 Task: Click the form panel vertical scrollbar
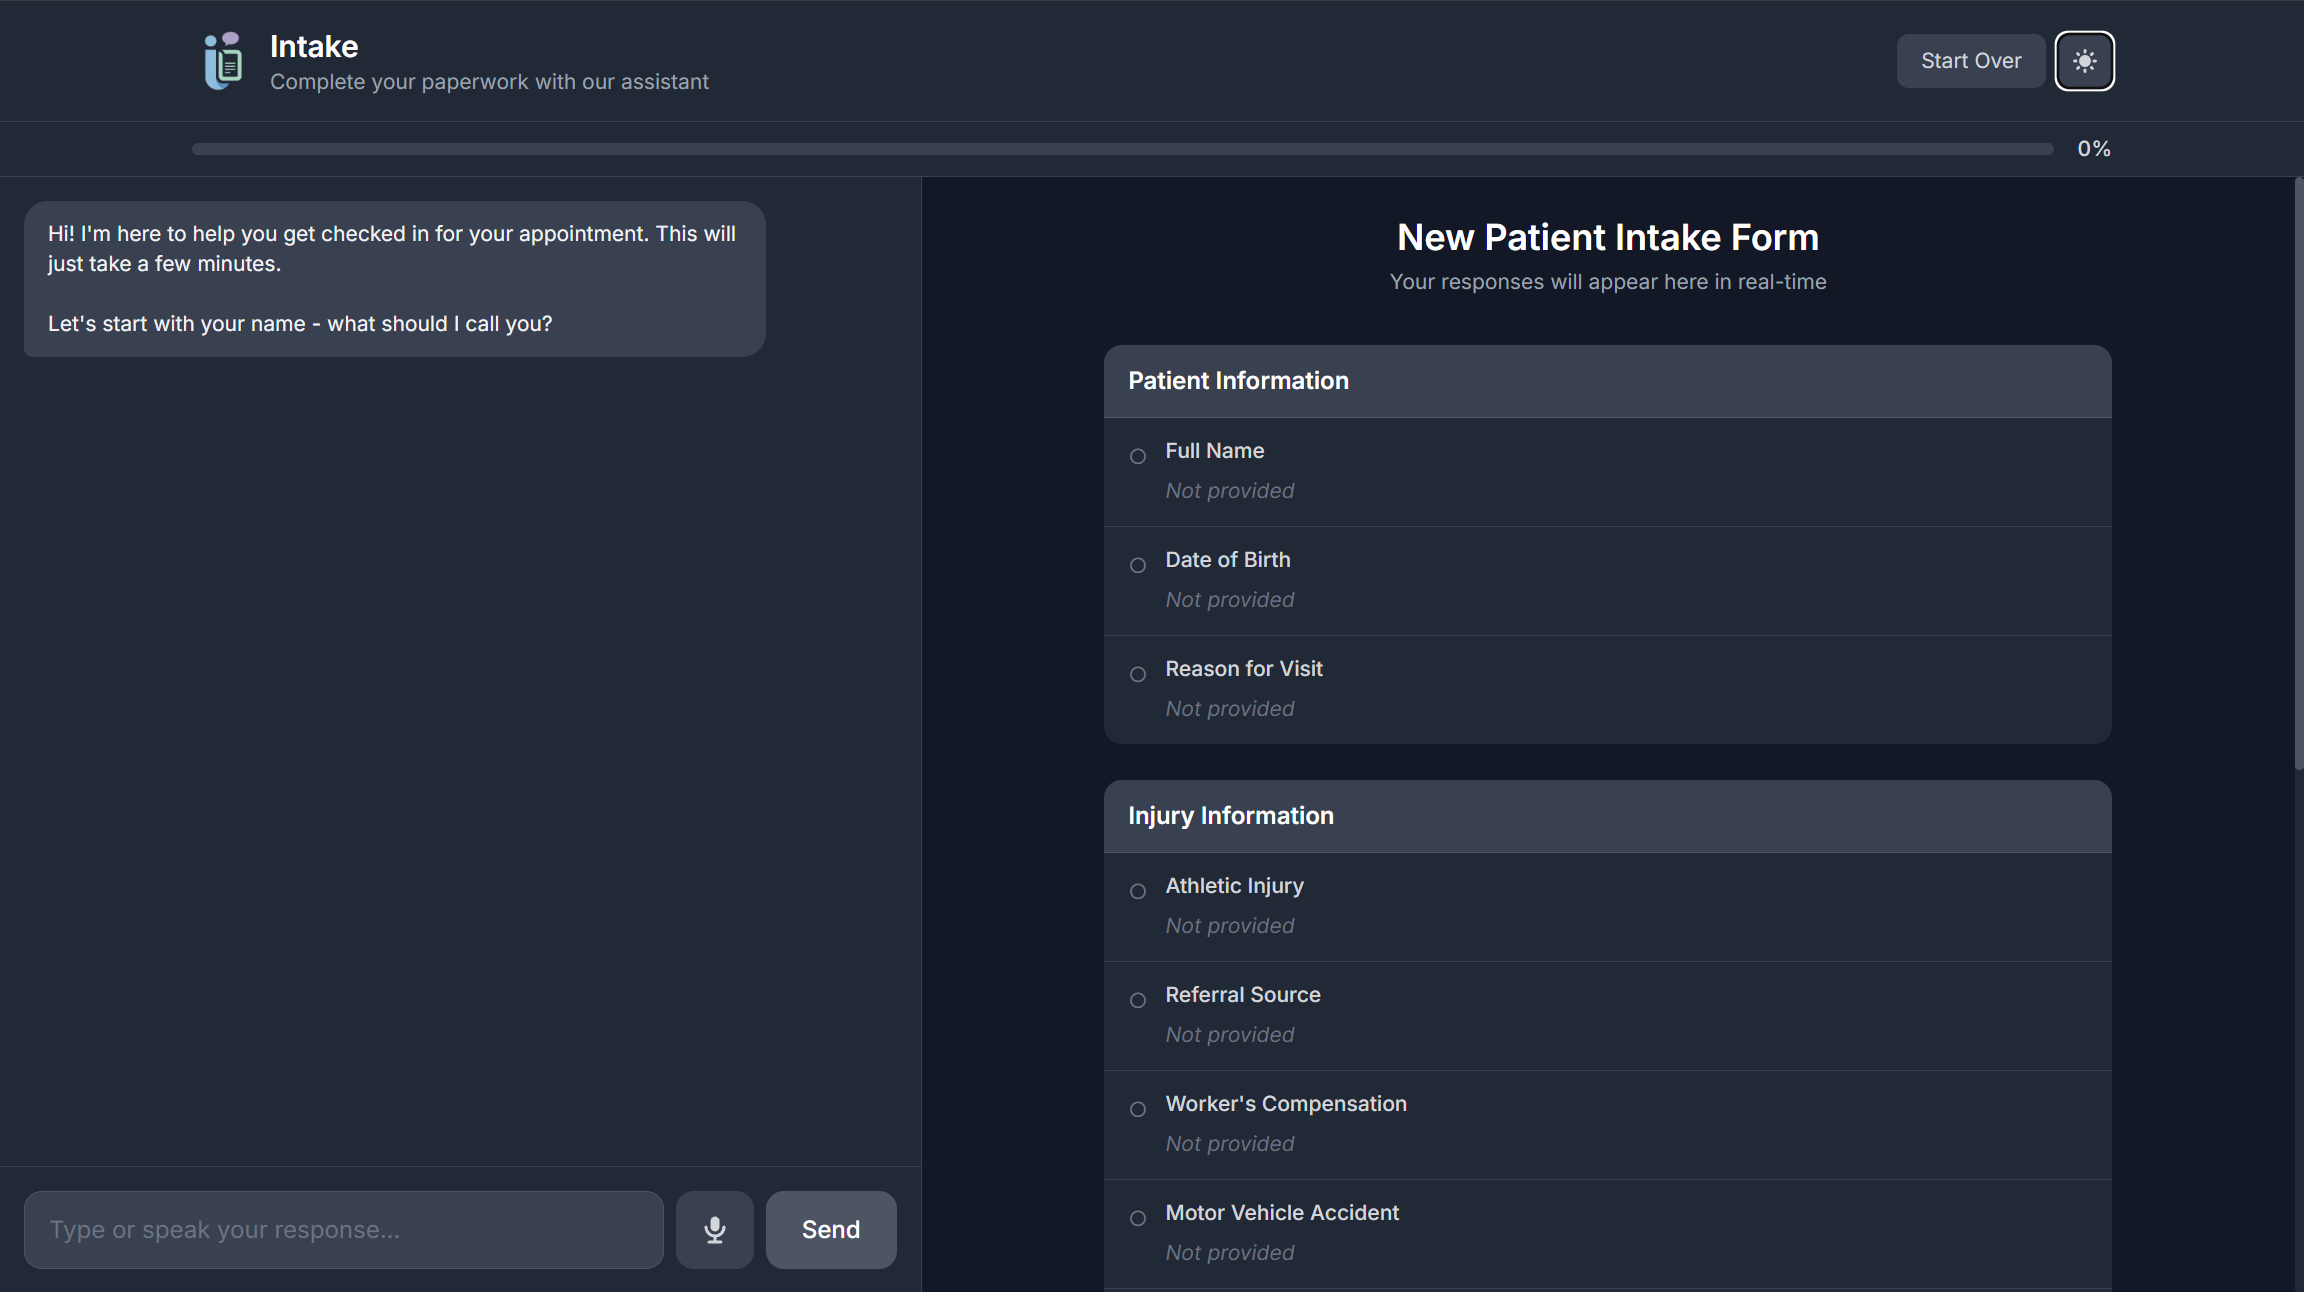2298,475
